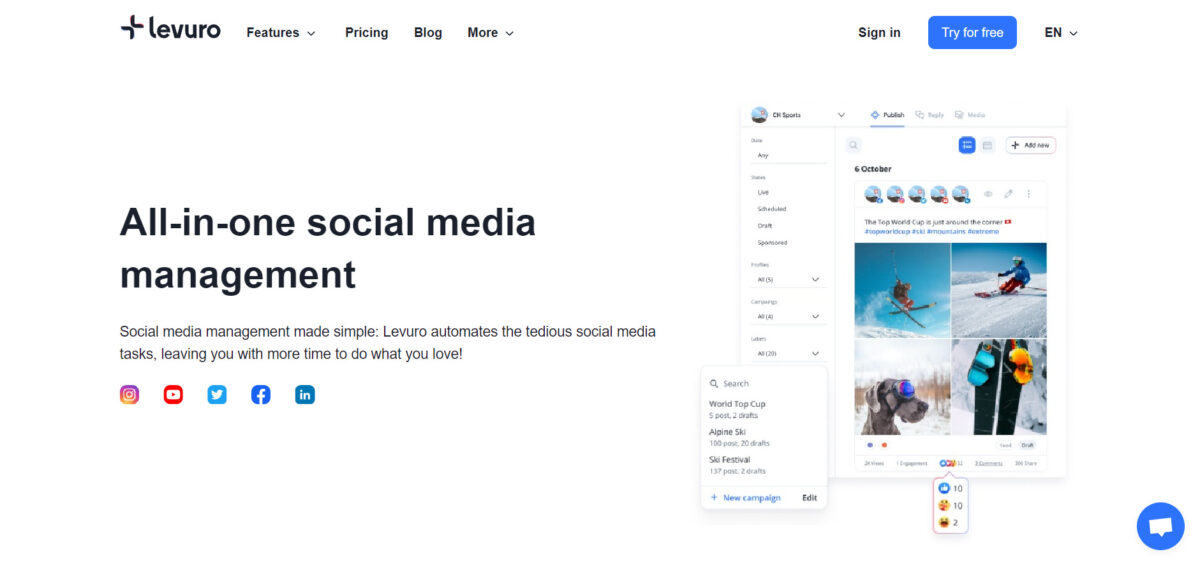
Task: Toggle the eye visibility icon on the post
Action: (987, 194)
